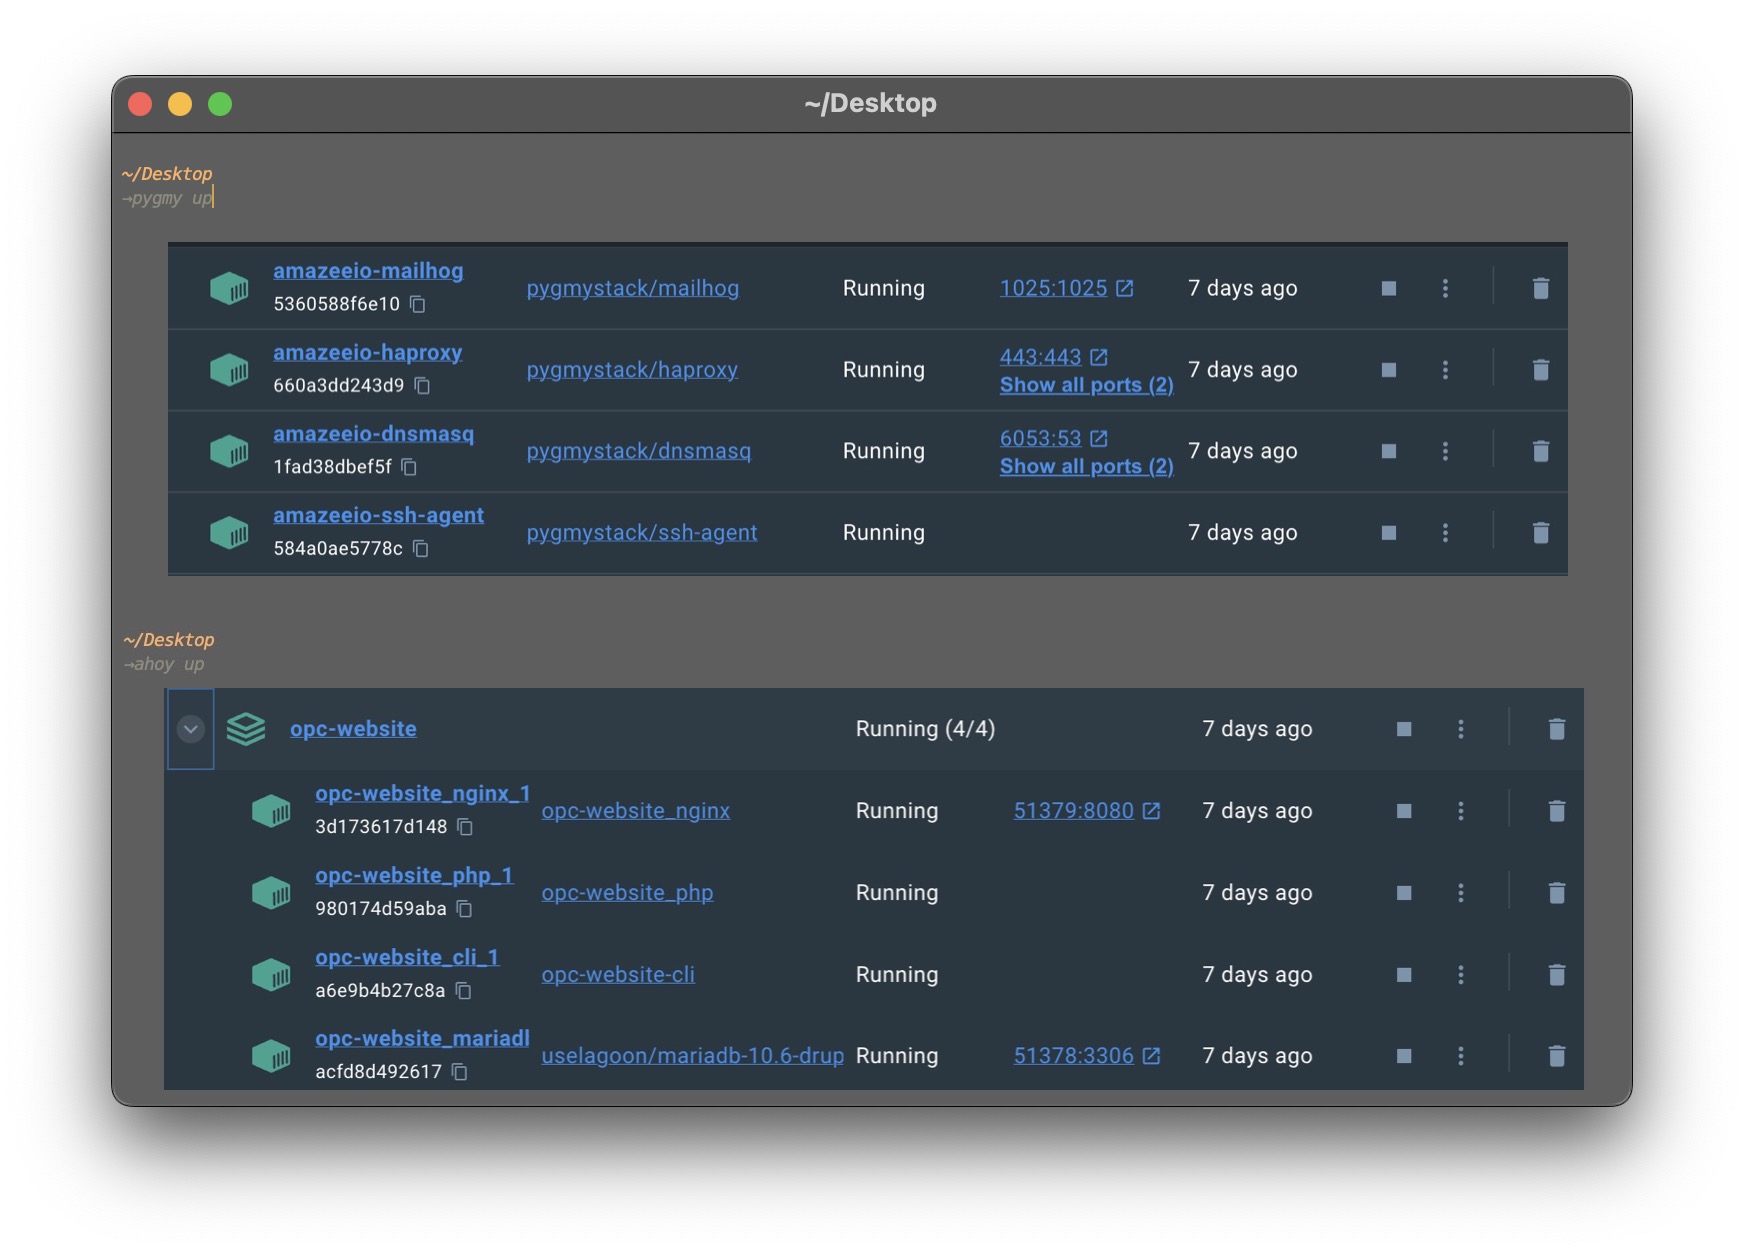Open the opc-website_php_1 container link

coord(414,876)
